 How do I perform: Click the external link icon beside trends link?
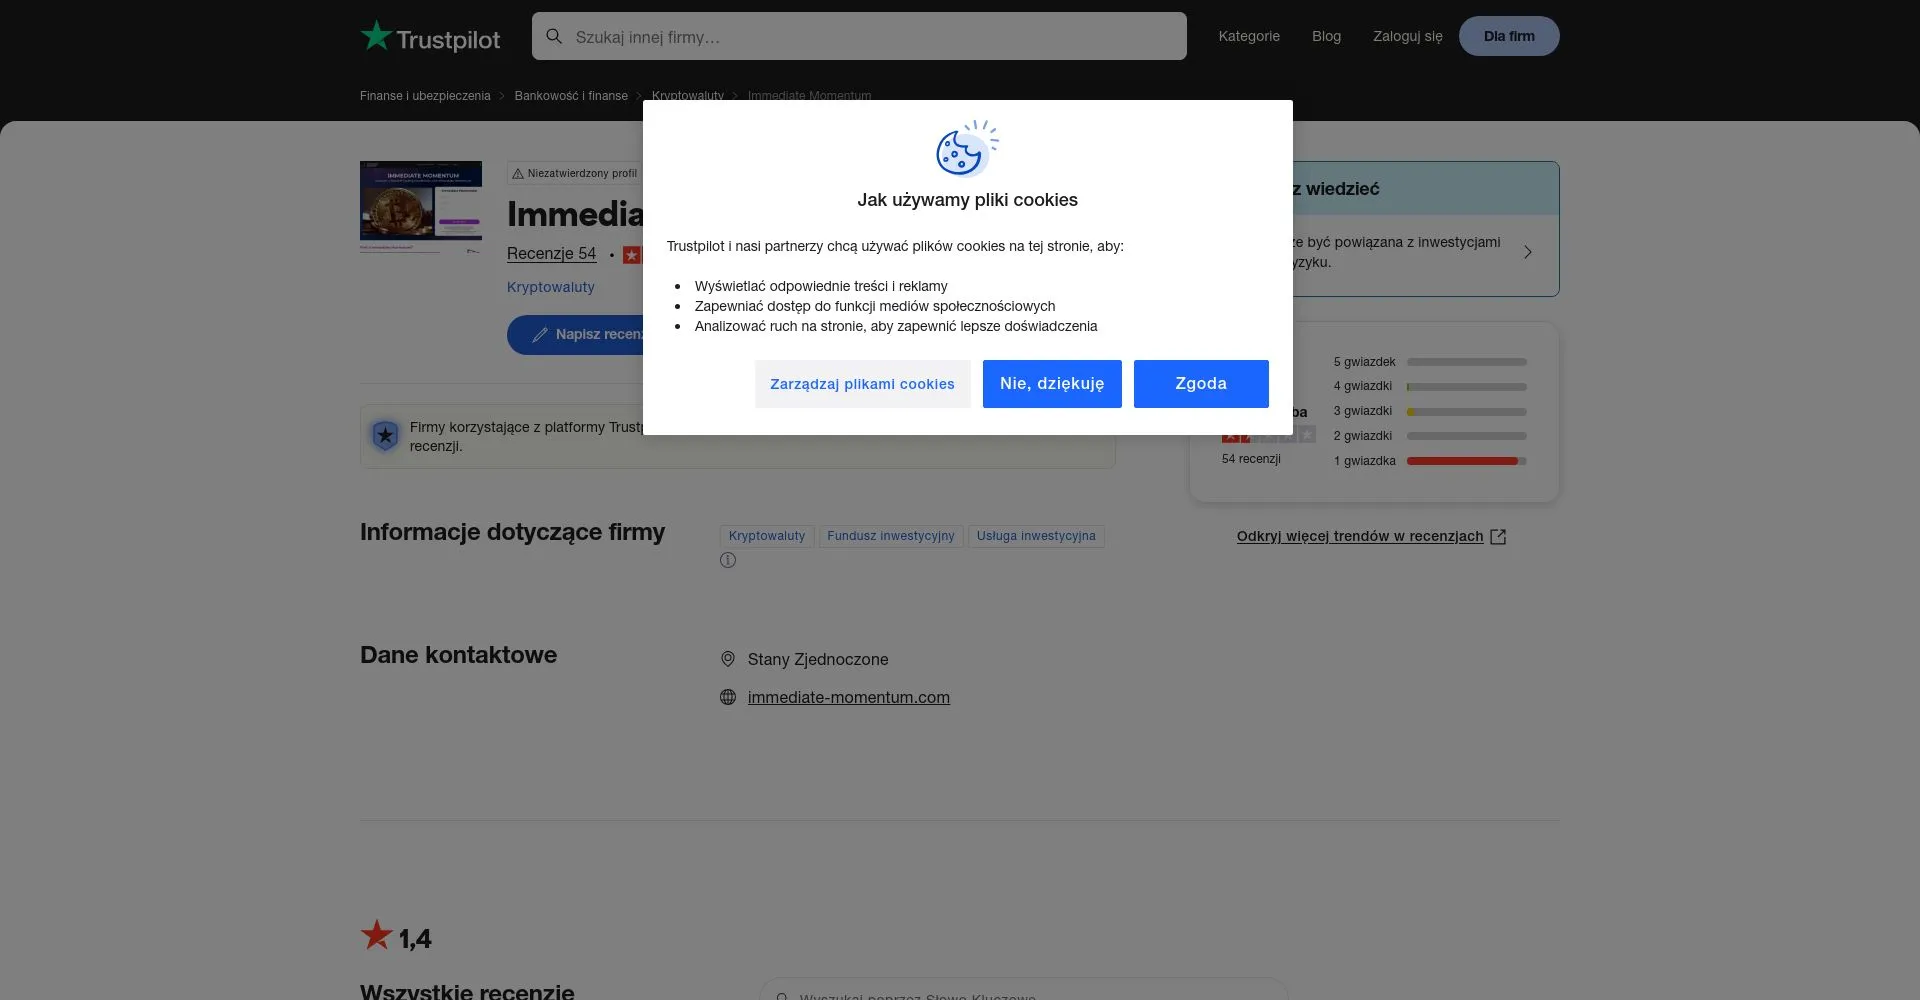(x=1498, y=537)
